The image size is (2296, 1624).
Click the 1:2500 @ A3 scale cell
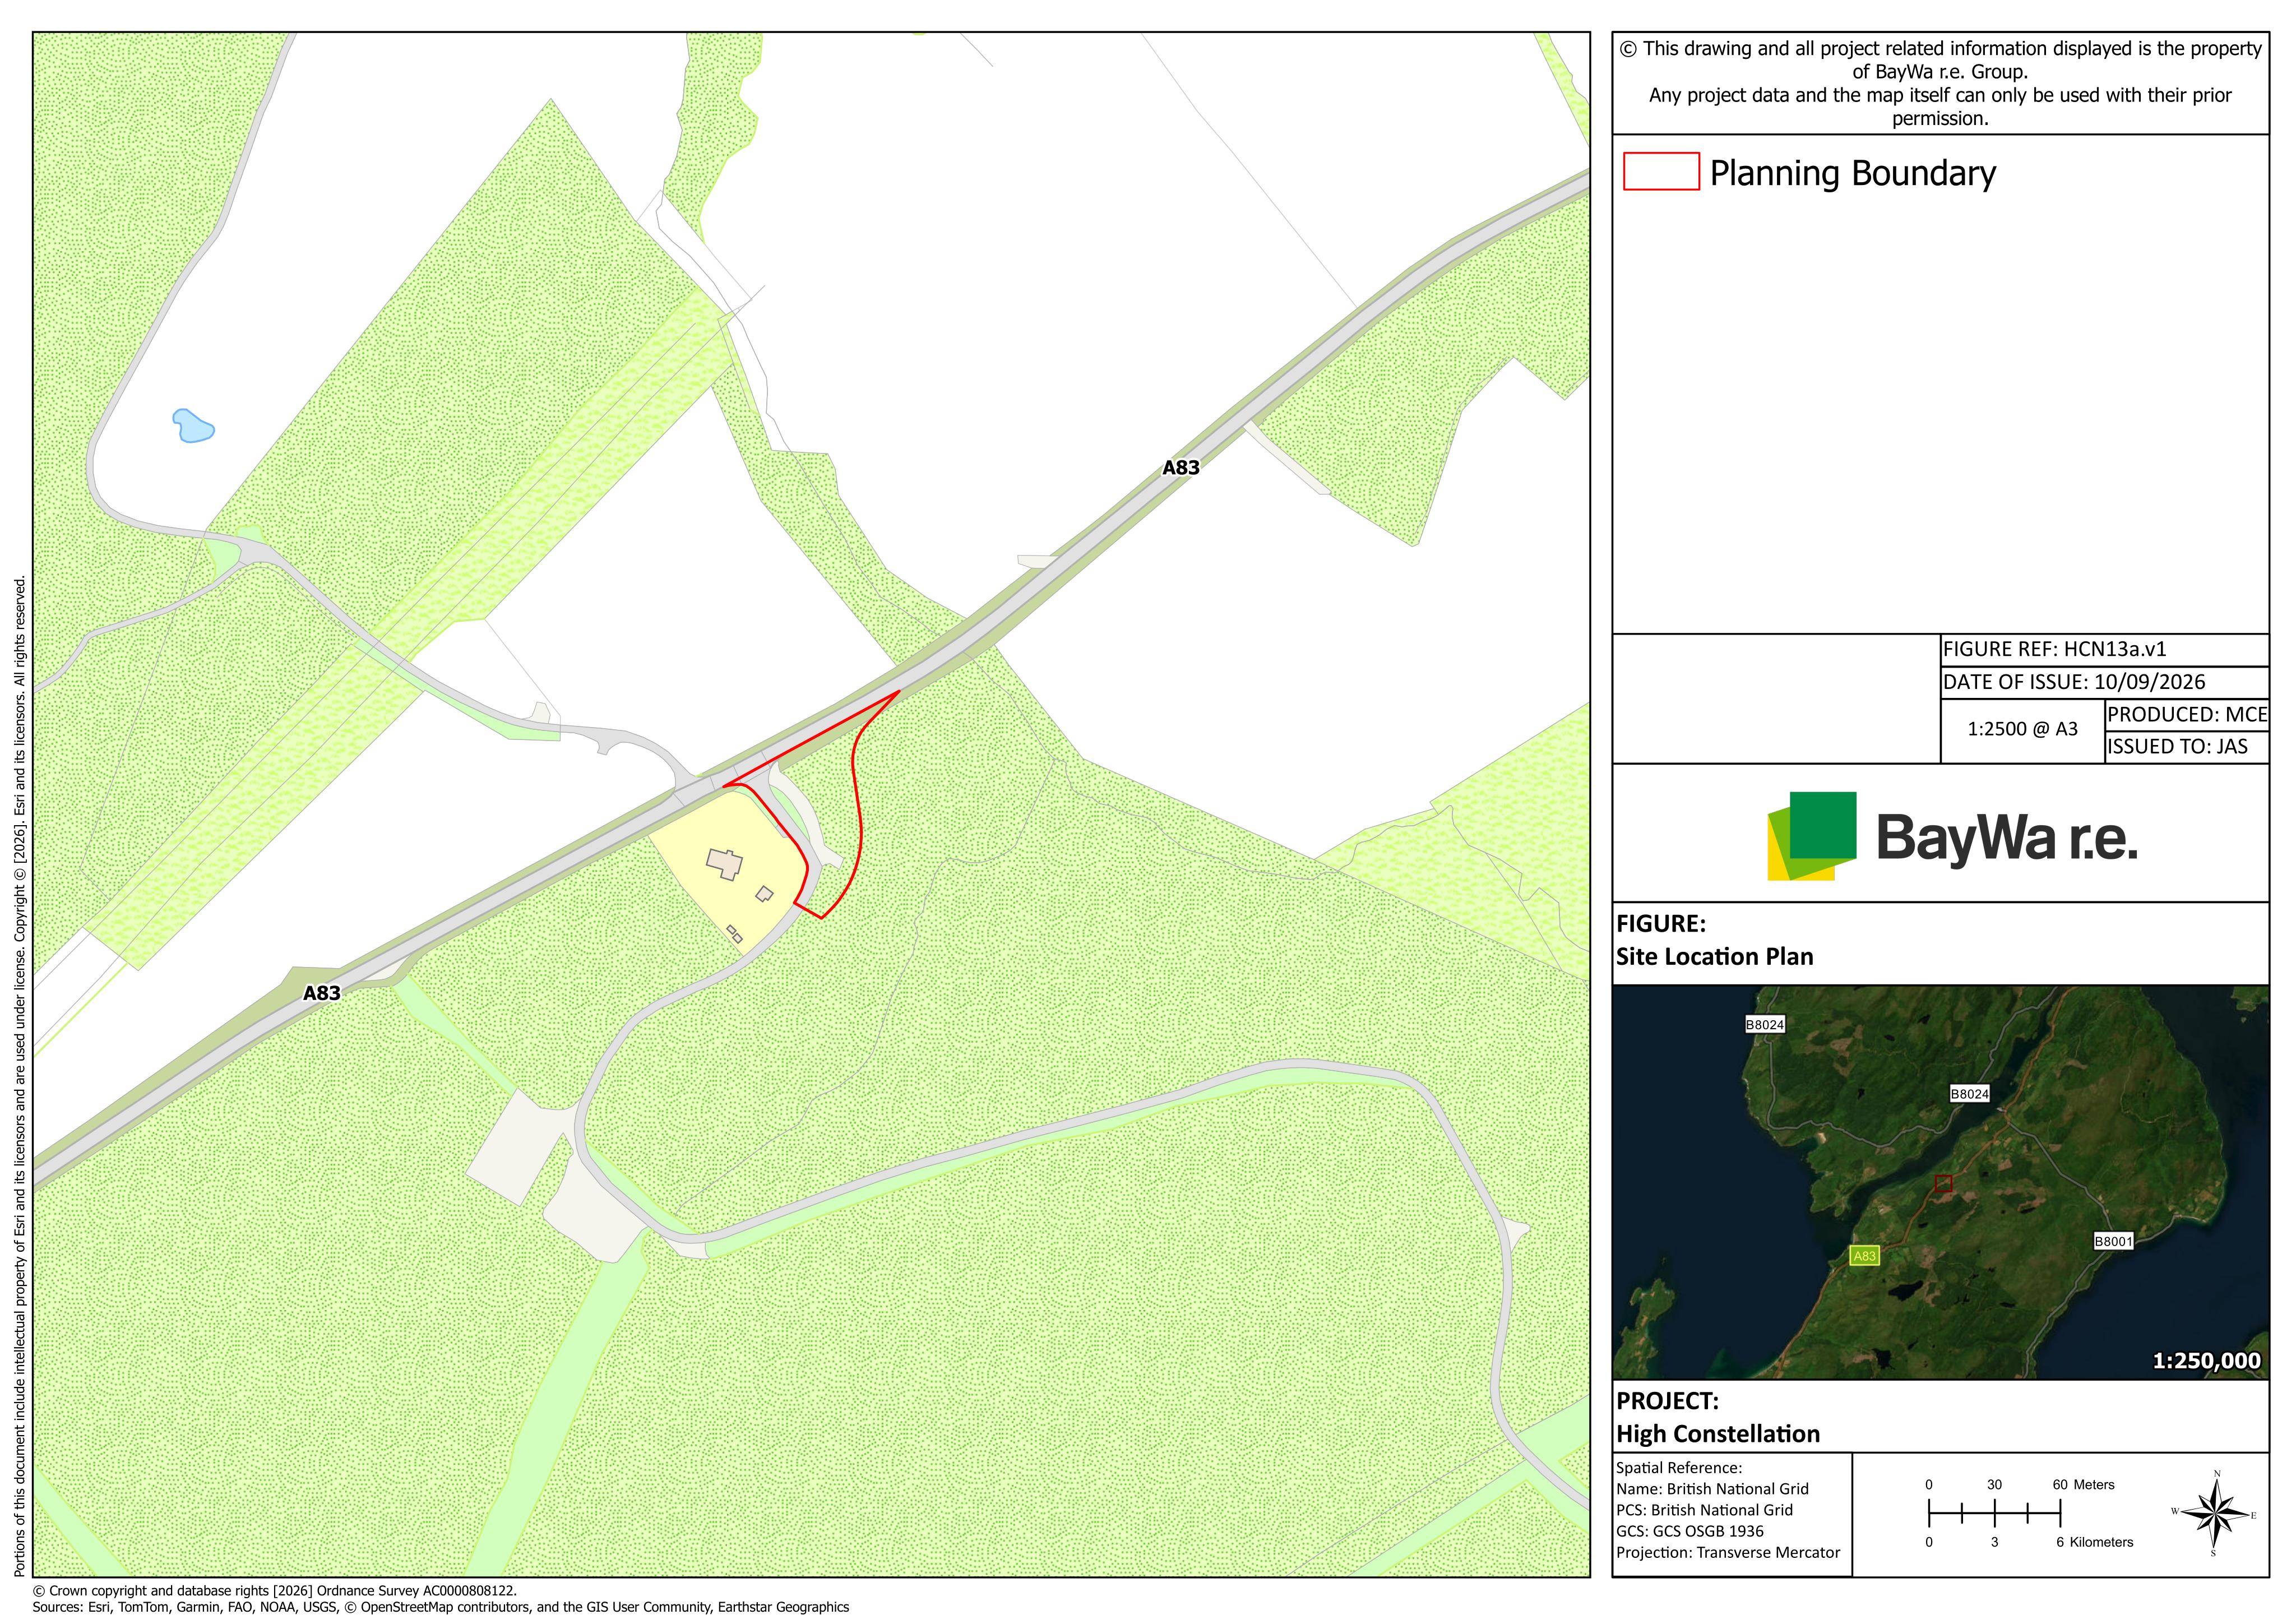pyautogui.click(x=2022, y=729)
